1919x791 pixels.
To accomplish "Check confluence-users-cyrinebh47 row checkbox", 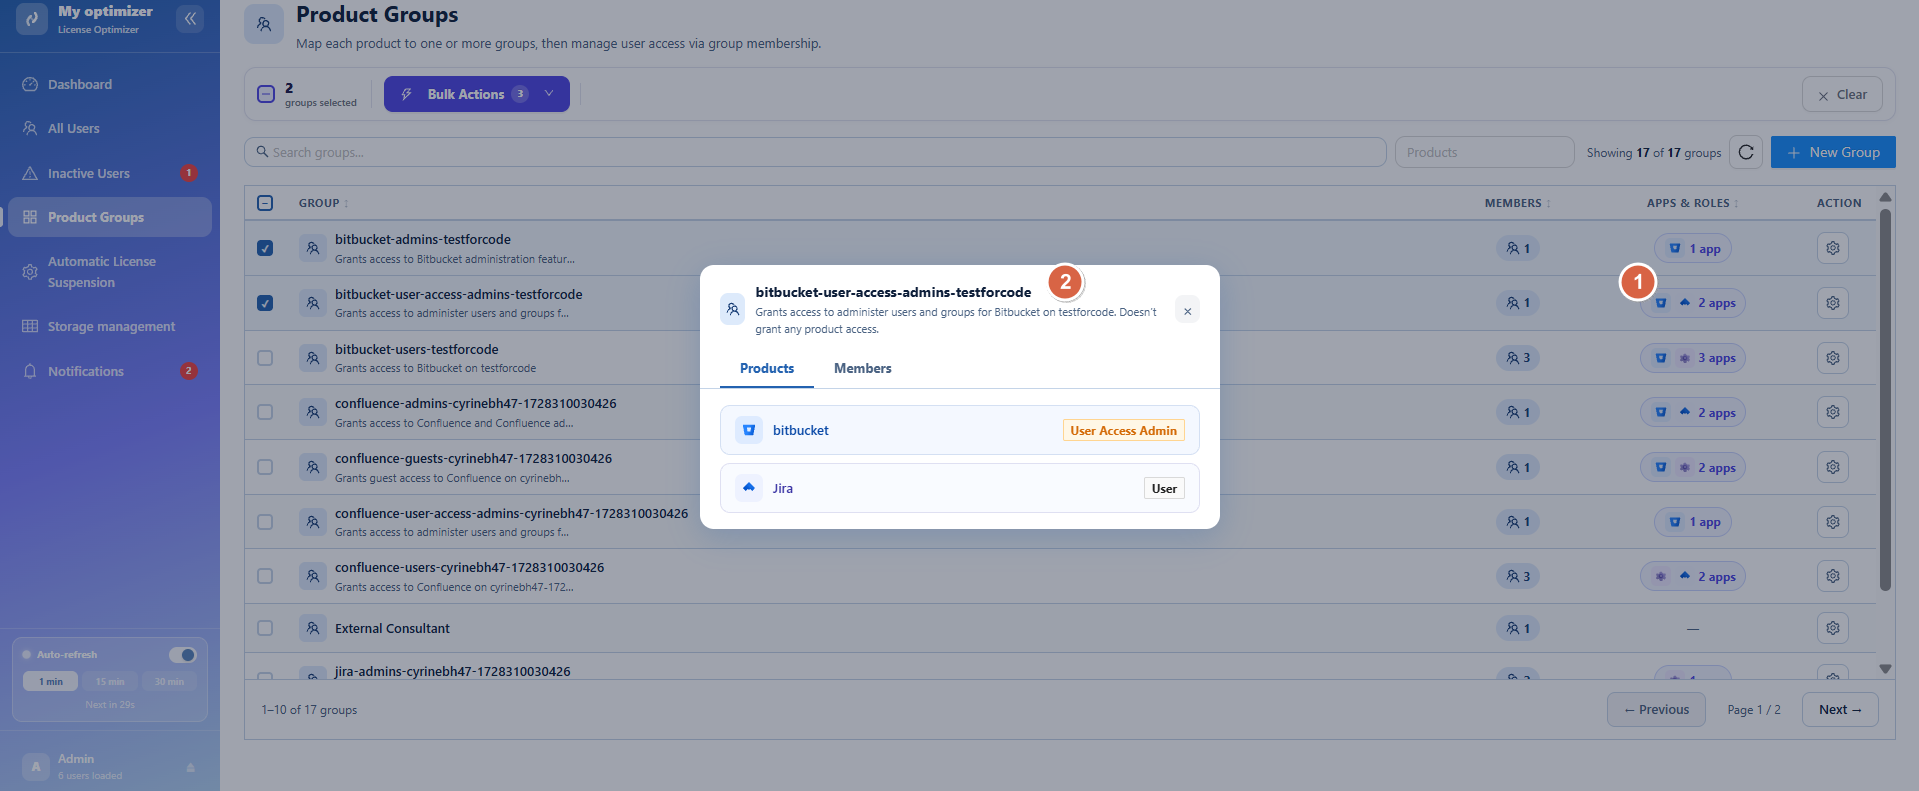I will coord(265,576).
